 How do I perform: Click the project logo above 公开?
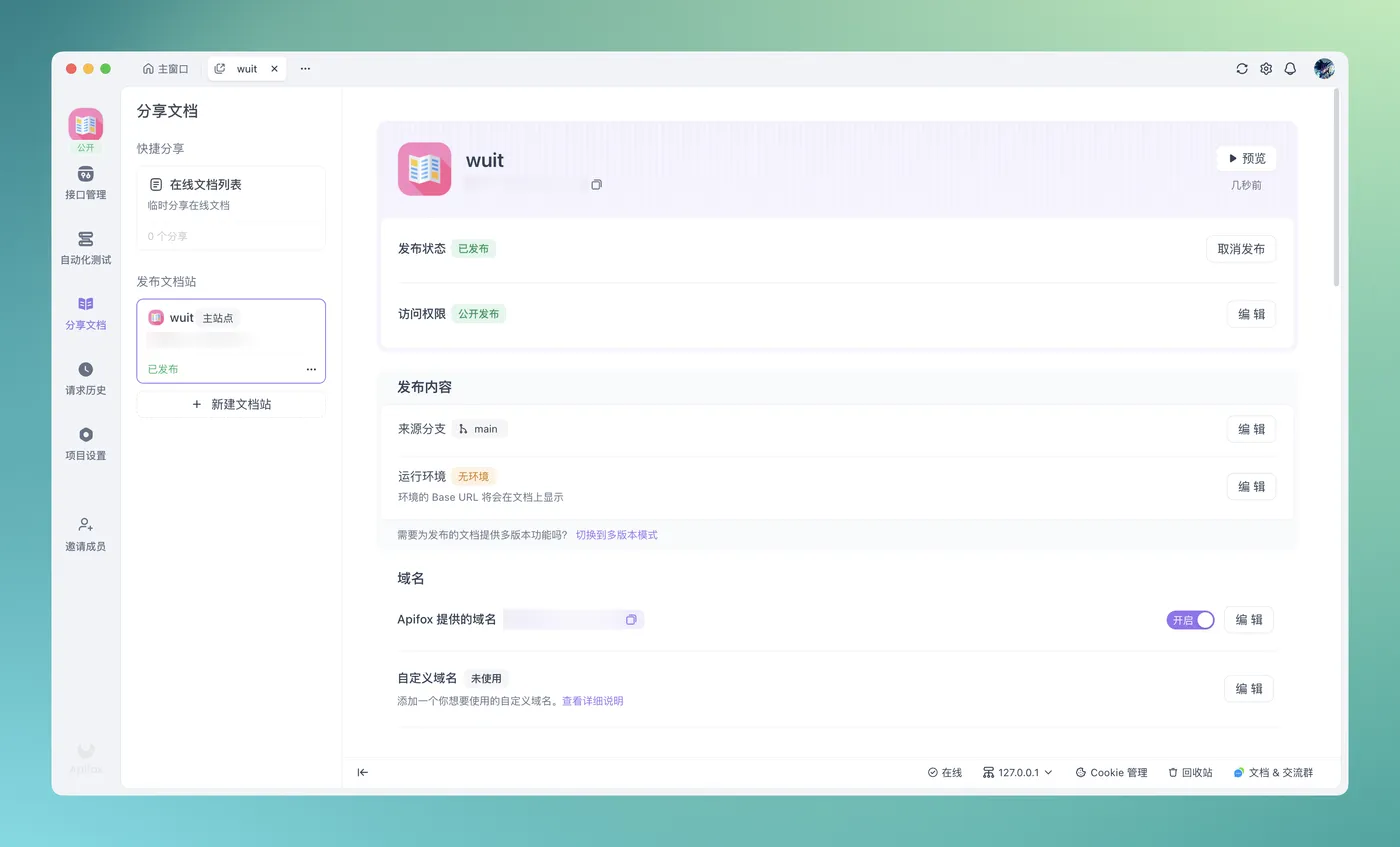tap(85, 125)
